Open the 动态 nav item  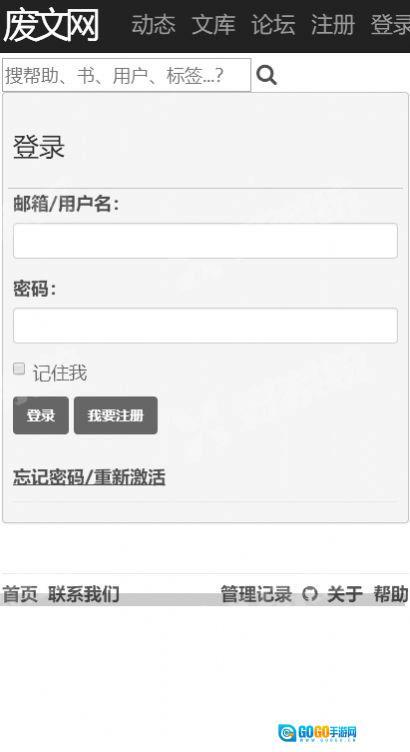(x=153, y=24)
